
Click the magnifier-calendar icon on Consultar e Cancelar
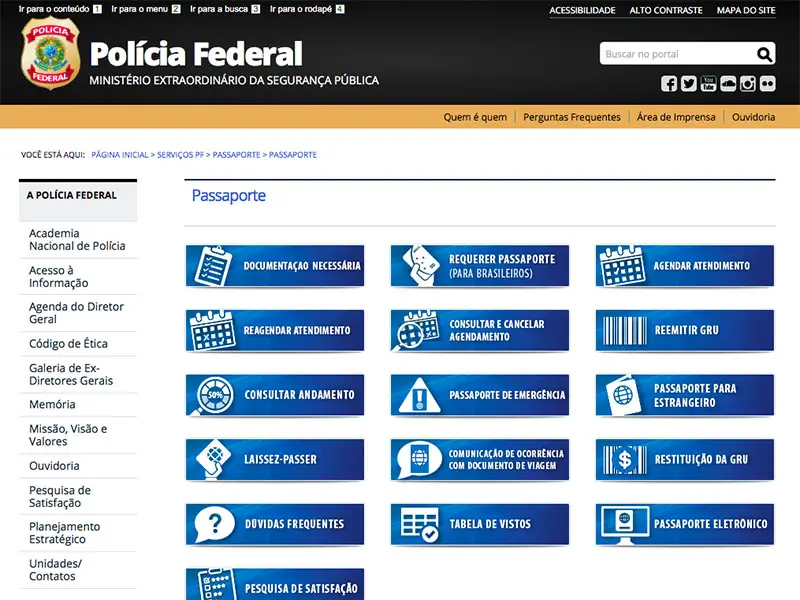[x=417, y=331]
